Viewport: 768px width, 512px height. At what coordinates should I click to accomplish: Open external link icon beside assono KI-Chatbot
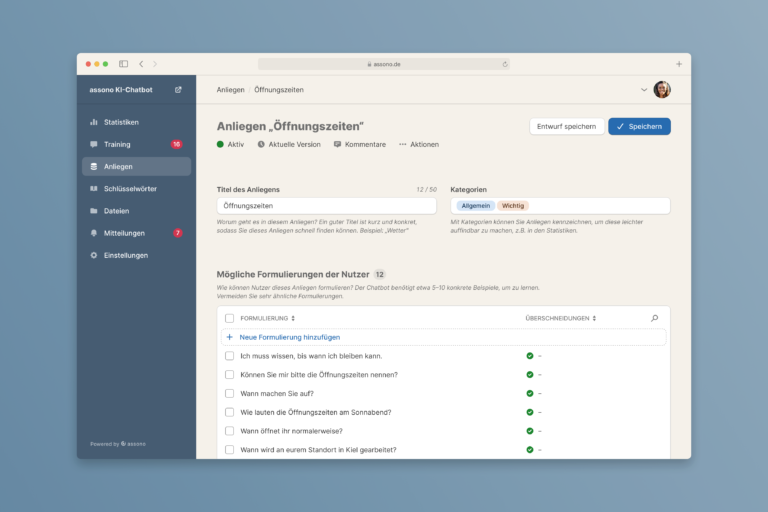click(178, 90)
